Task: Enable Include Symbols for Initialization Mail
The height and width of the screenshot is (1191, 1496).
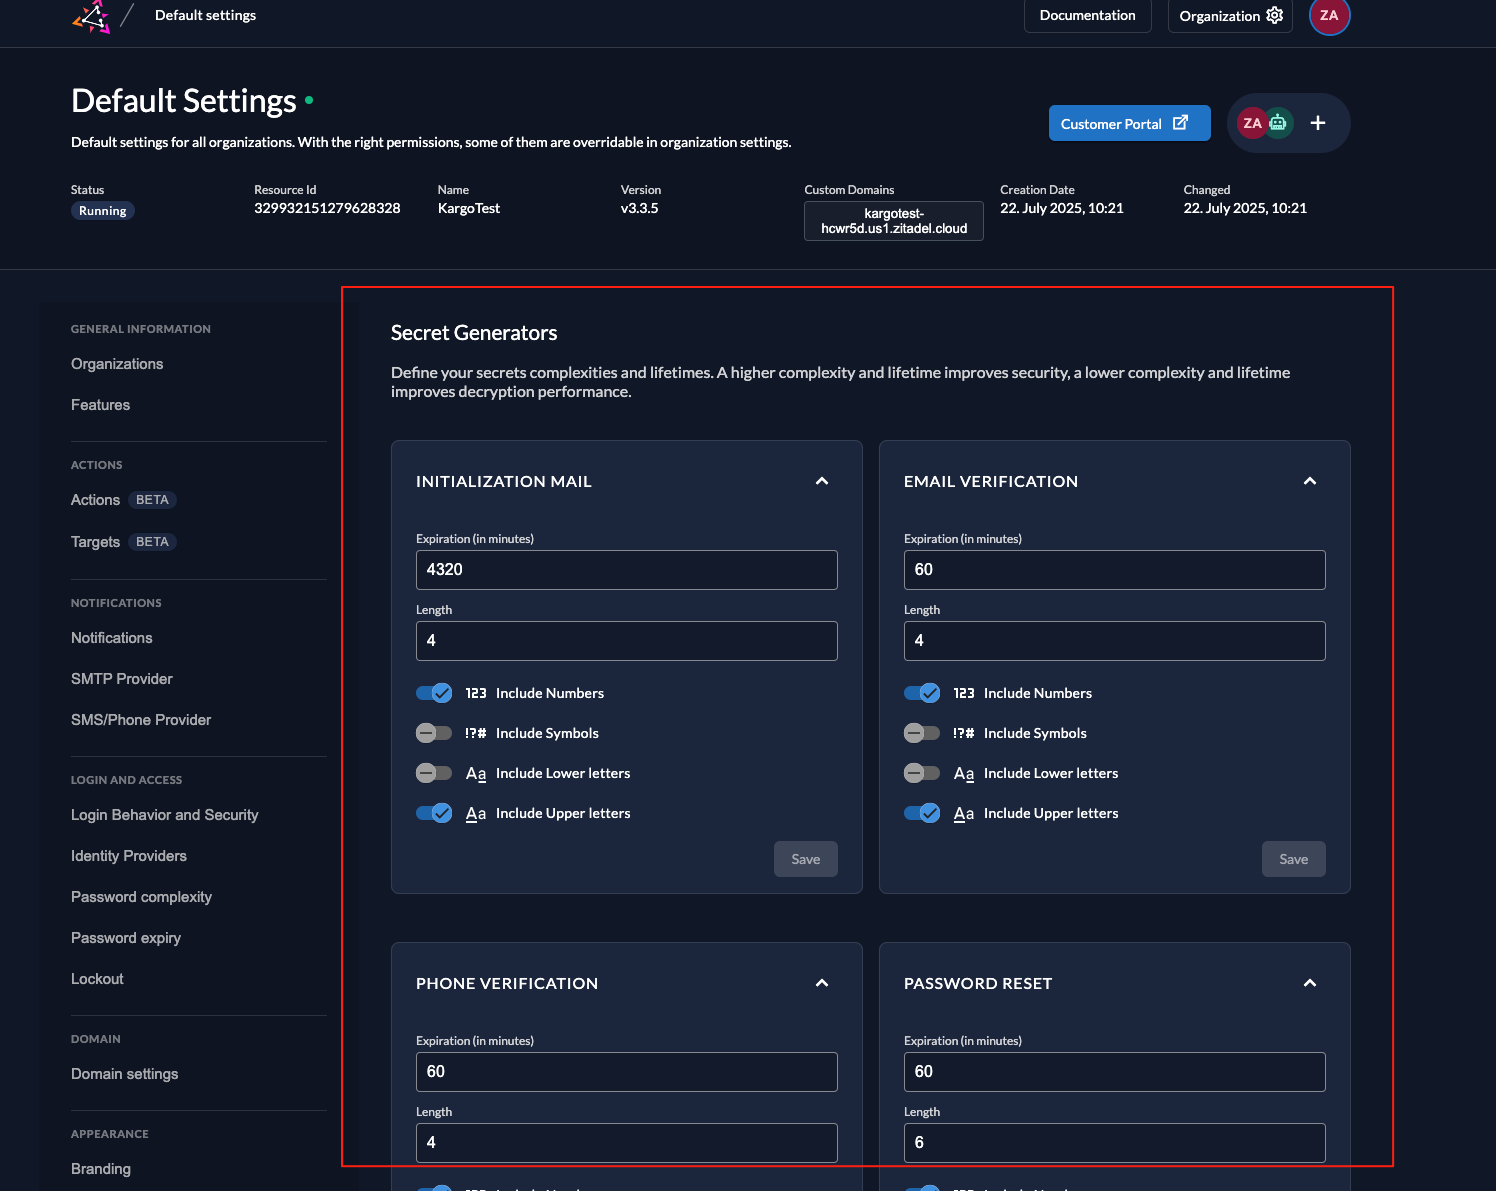Action: pos(434,733)
